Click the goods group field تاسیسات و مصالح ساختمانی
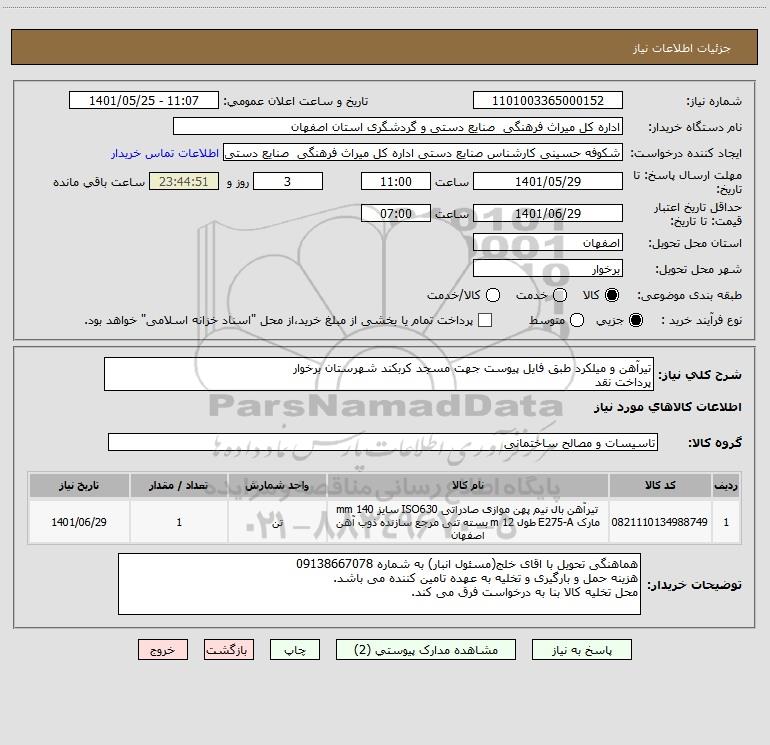Screen dimensions: 770x745 (383, 442)
